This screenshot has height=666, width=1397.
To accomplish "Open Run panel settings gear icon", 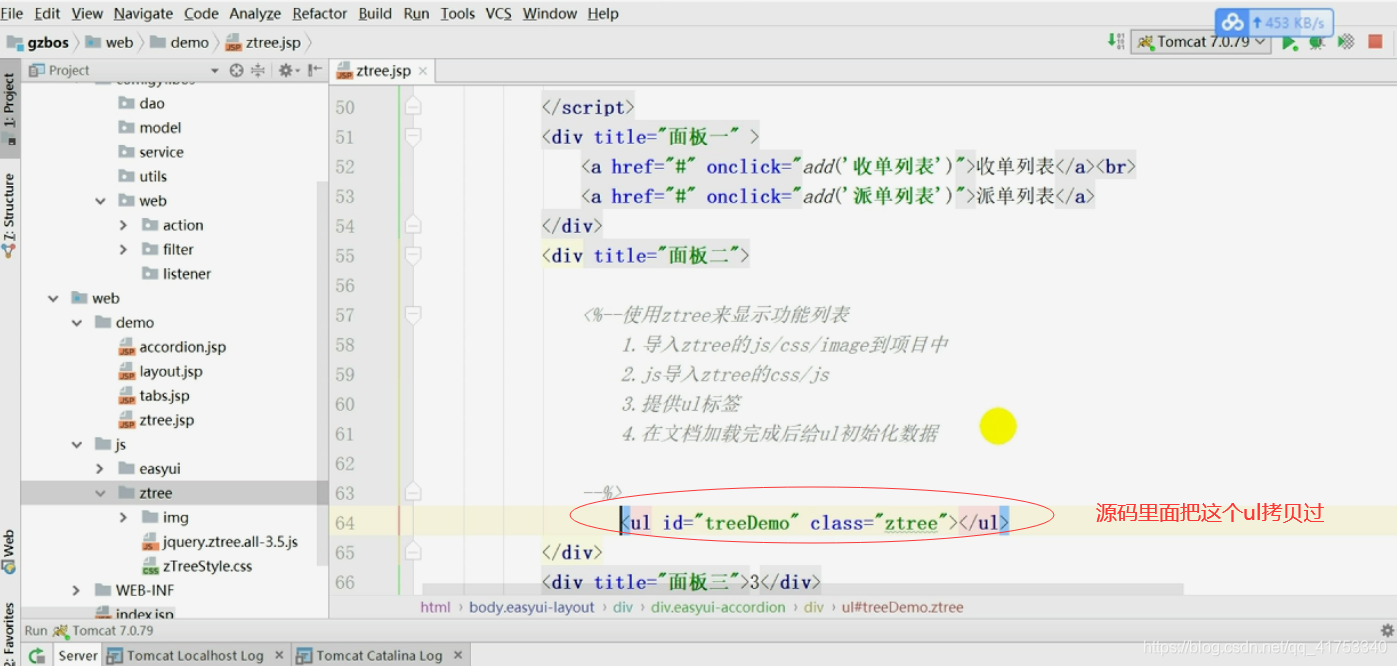I will (1386, 631).
